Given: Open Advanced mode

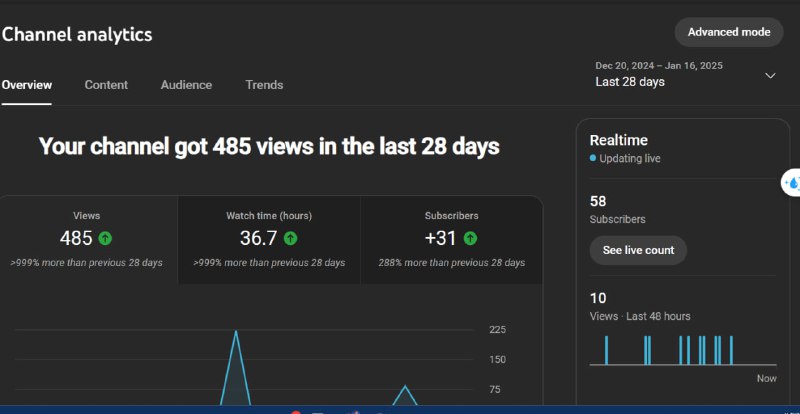Looking at the screenshot, I should tap(729, 32).
